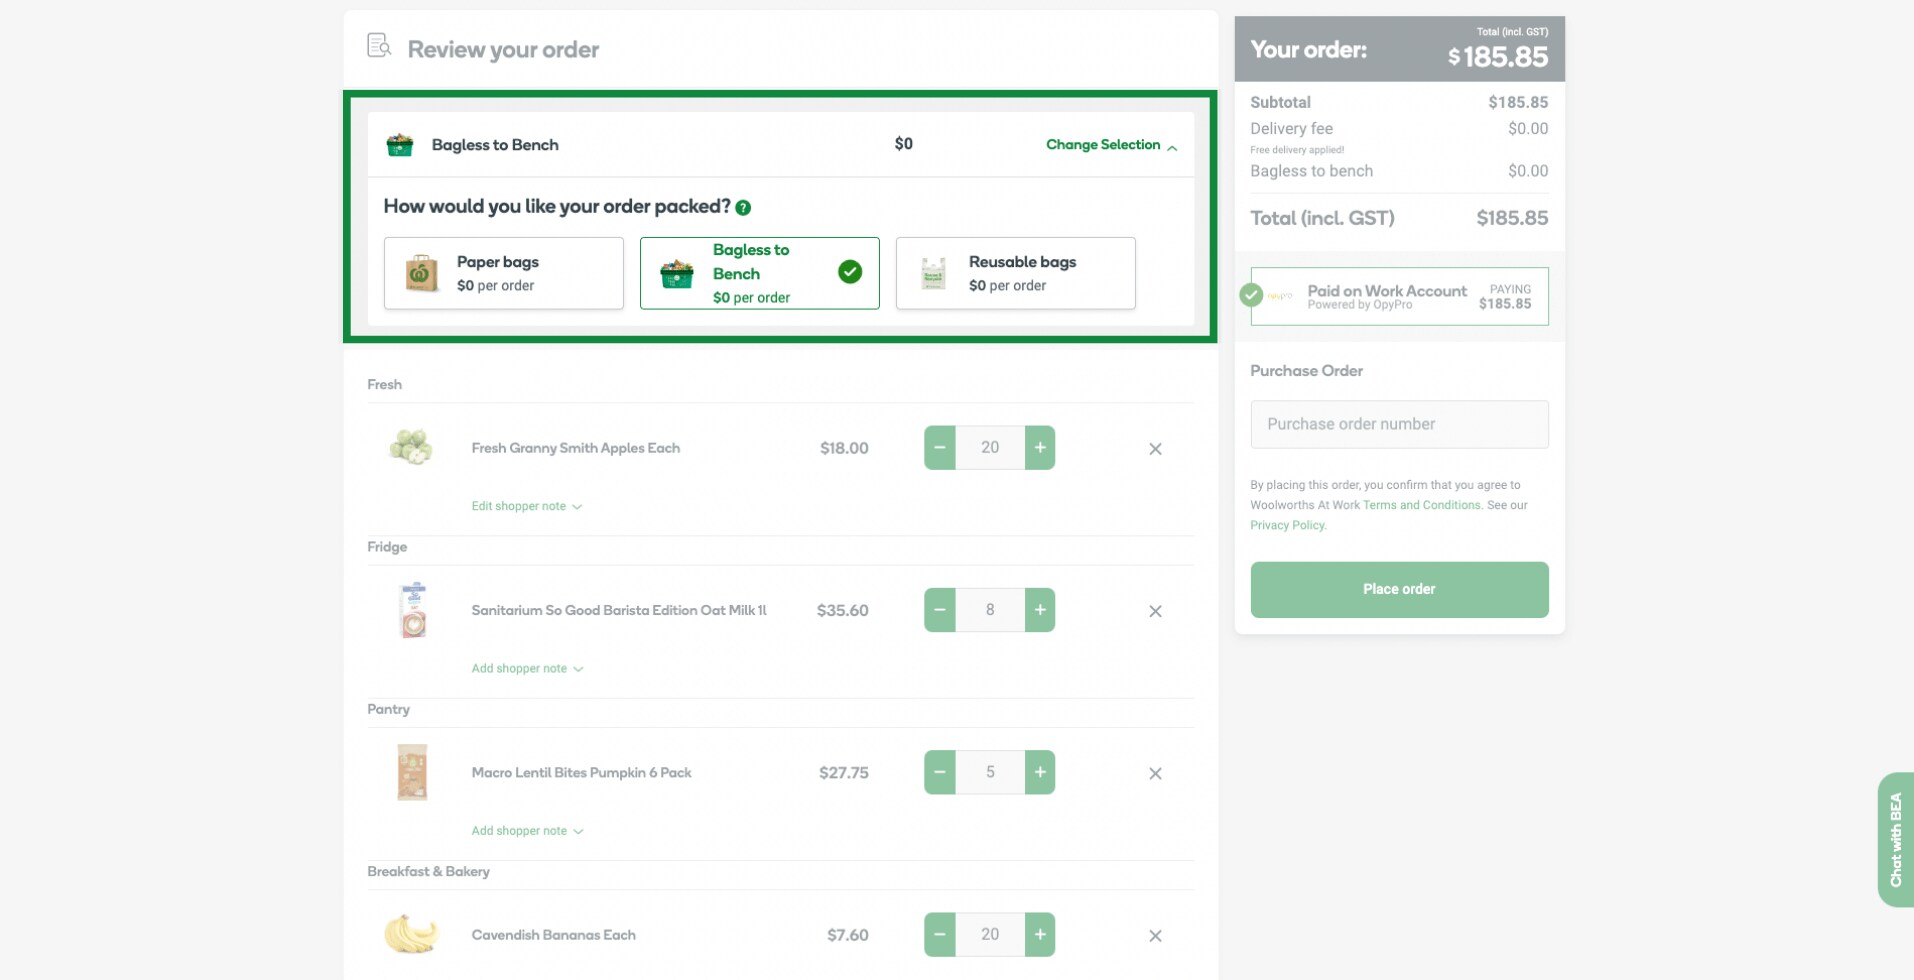Remove Sanitarium Oat Milk using the X icon
The height and width of the screenshot is (980, 1914).
click(1155, 611)
